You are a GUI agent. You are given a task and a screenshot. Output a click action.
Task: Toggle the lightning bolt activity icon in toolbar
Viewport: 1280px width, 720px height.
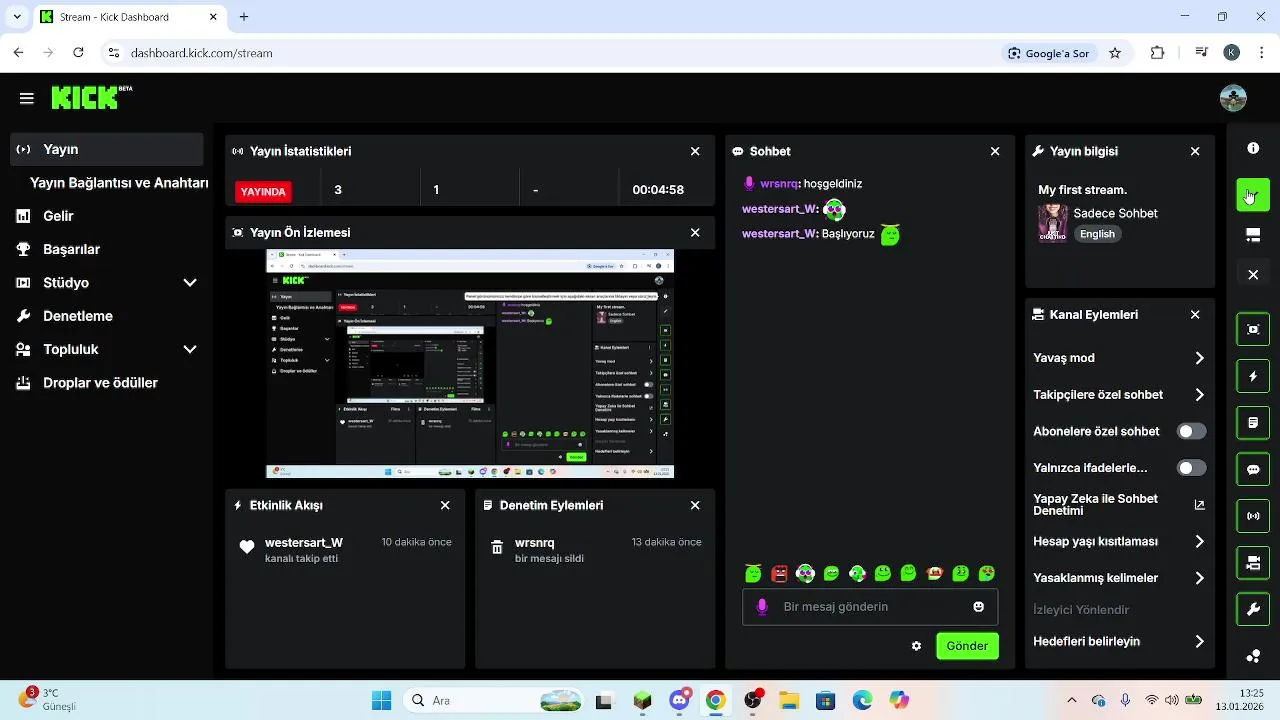click(1253, 376)
